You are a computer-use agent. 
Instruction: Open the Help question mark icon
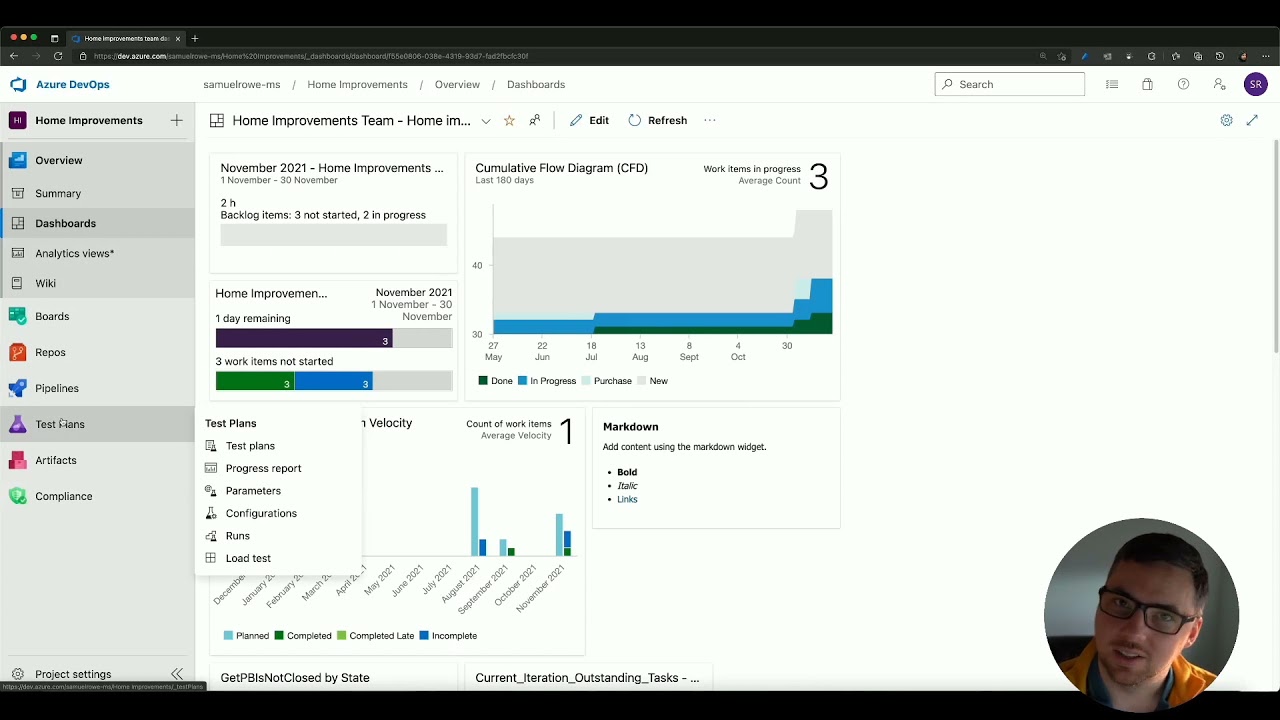(x=1183, y=84)
